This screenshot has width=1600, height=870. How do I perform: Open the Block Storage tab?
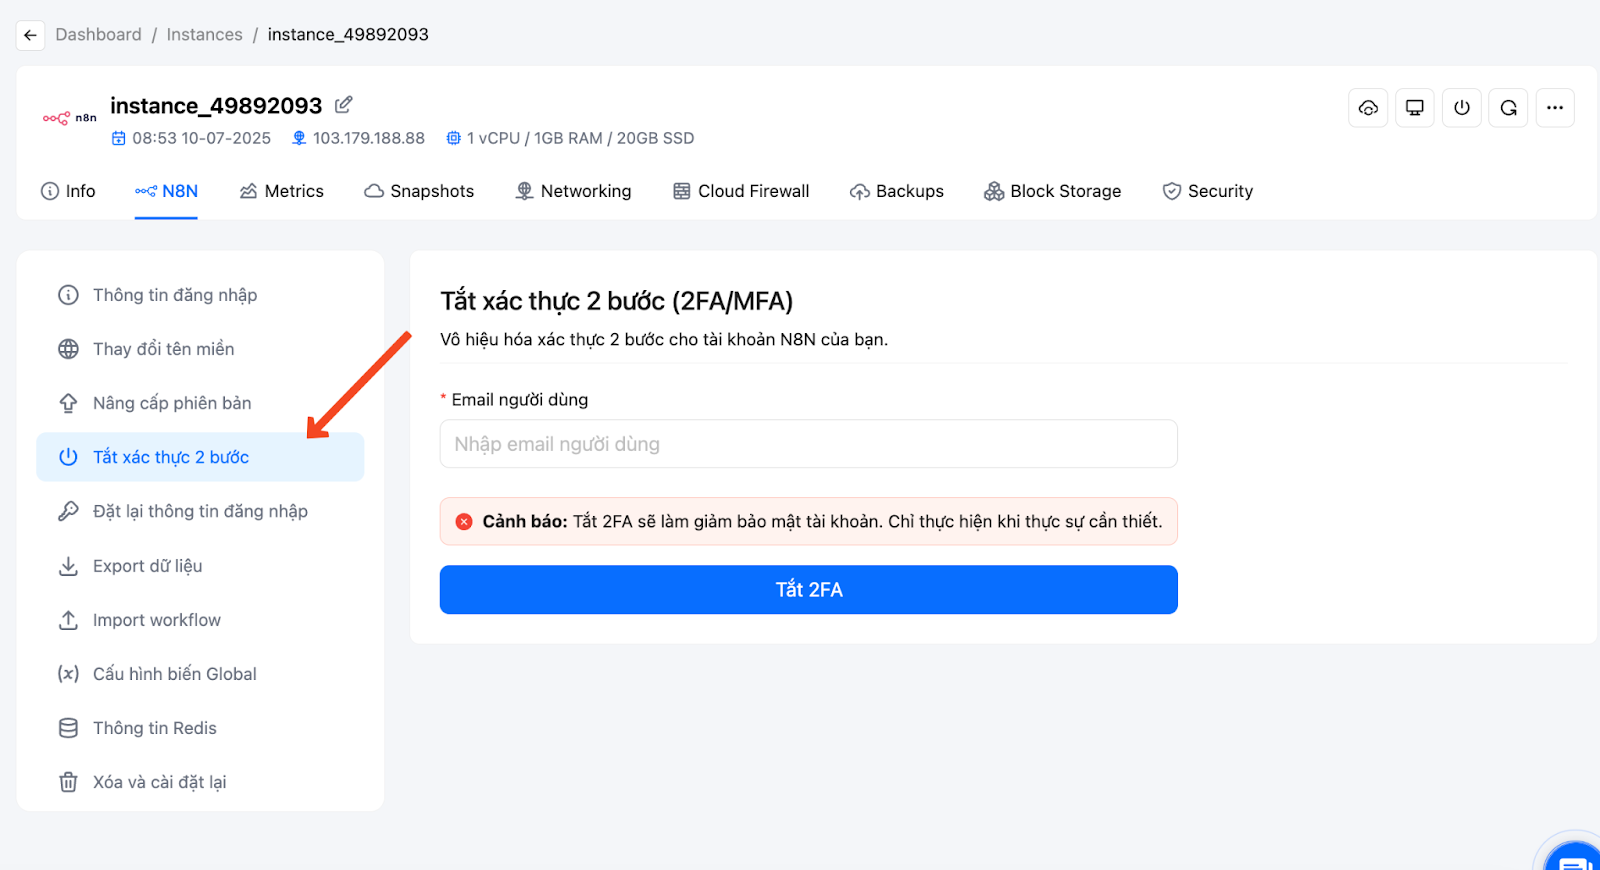tap(1053, 191)
